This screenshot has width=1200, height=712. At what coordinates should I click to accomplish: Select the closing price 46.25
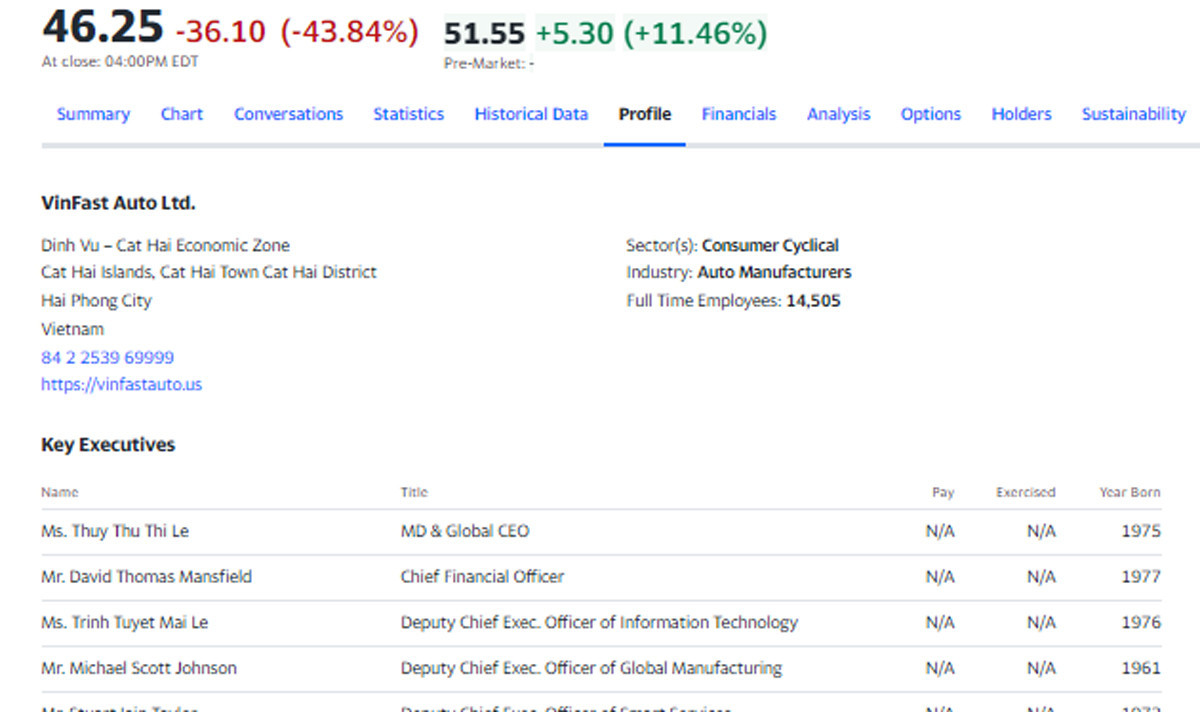102,27
